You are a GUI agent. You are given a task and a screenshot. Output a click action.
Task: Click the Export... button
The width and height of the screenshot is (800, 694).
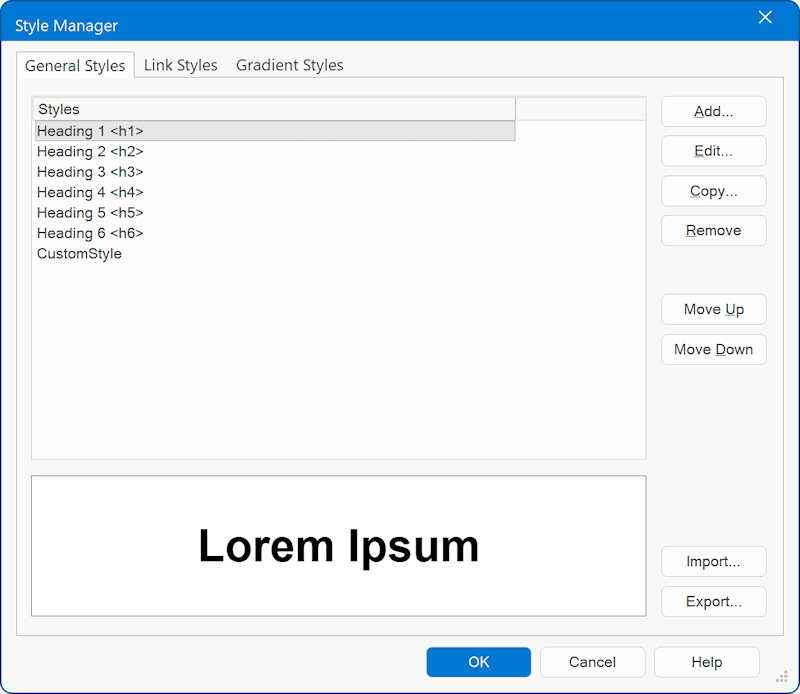[713, 602]
